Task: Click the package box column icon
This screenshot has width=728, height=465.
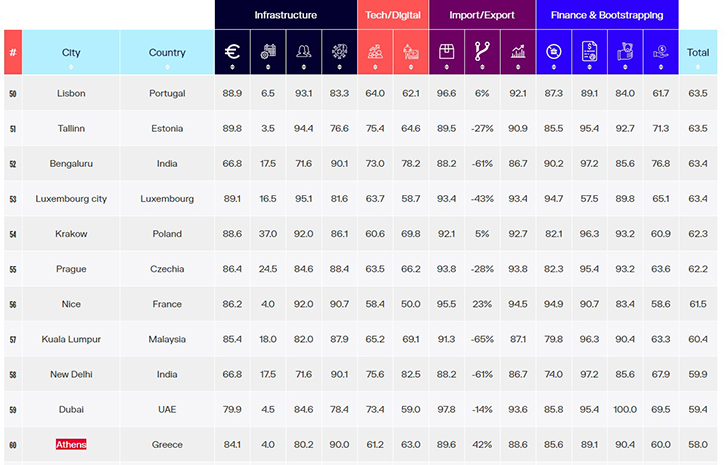Action: (x=447, y=52)
